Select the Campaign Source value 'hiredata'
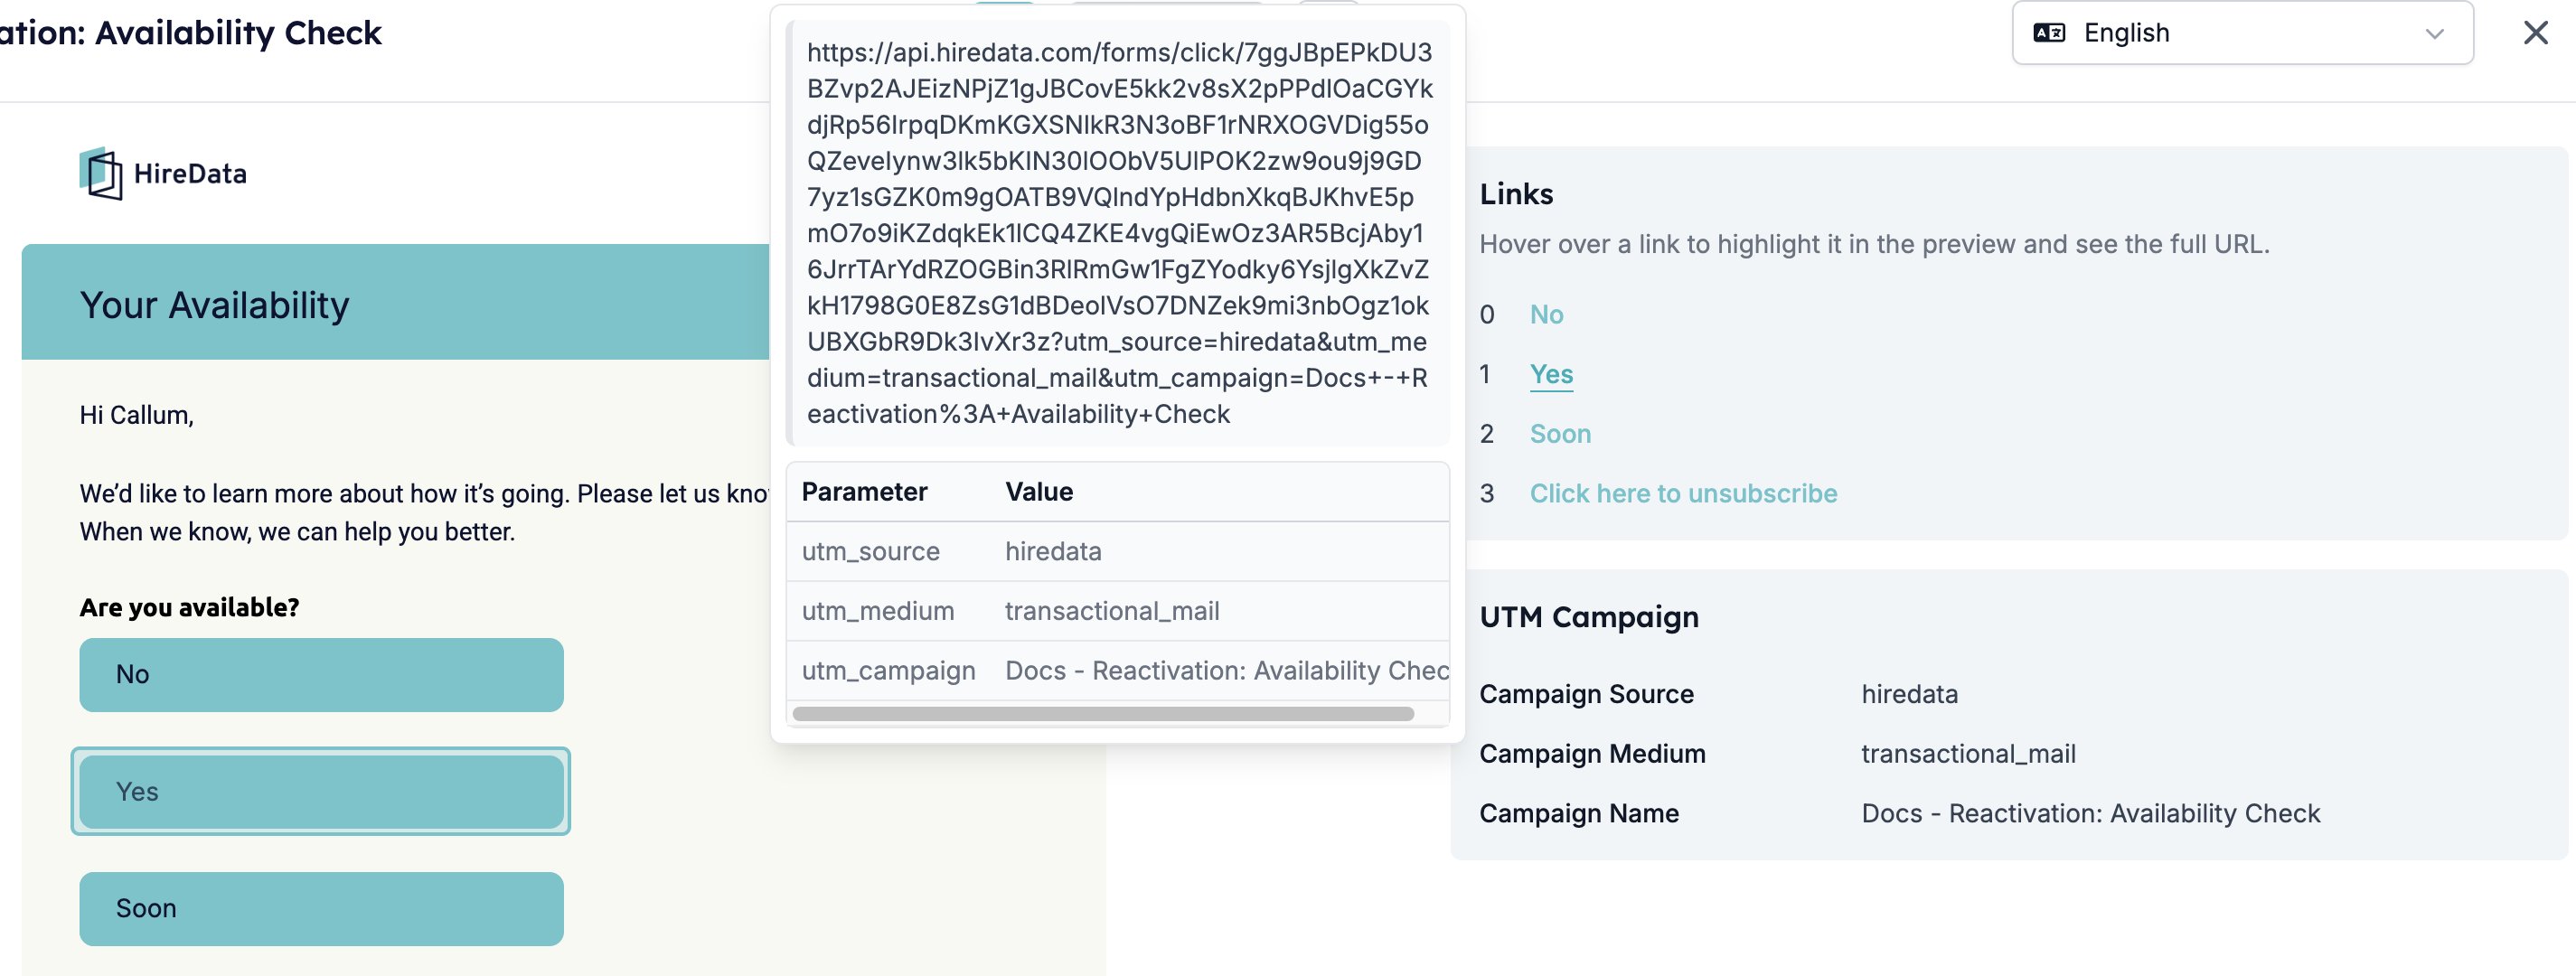Screen dimensions: 2576x976 coord(1909,694)
